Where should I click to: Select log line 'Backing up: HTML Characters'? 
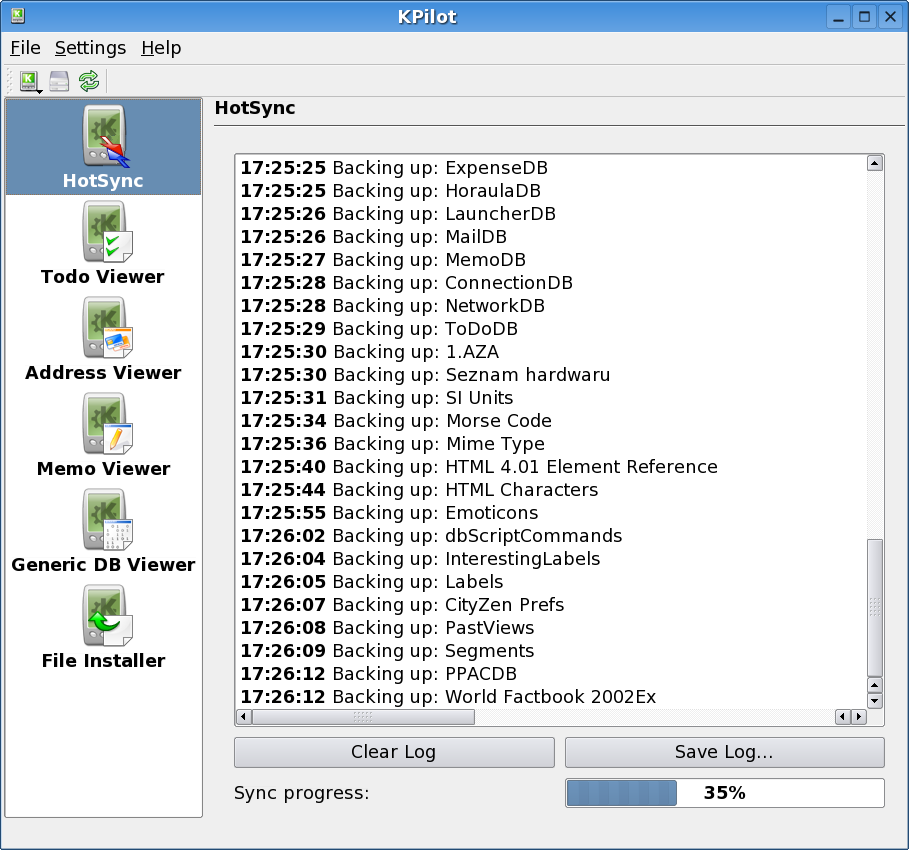click(419, 490)
